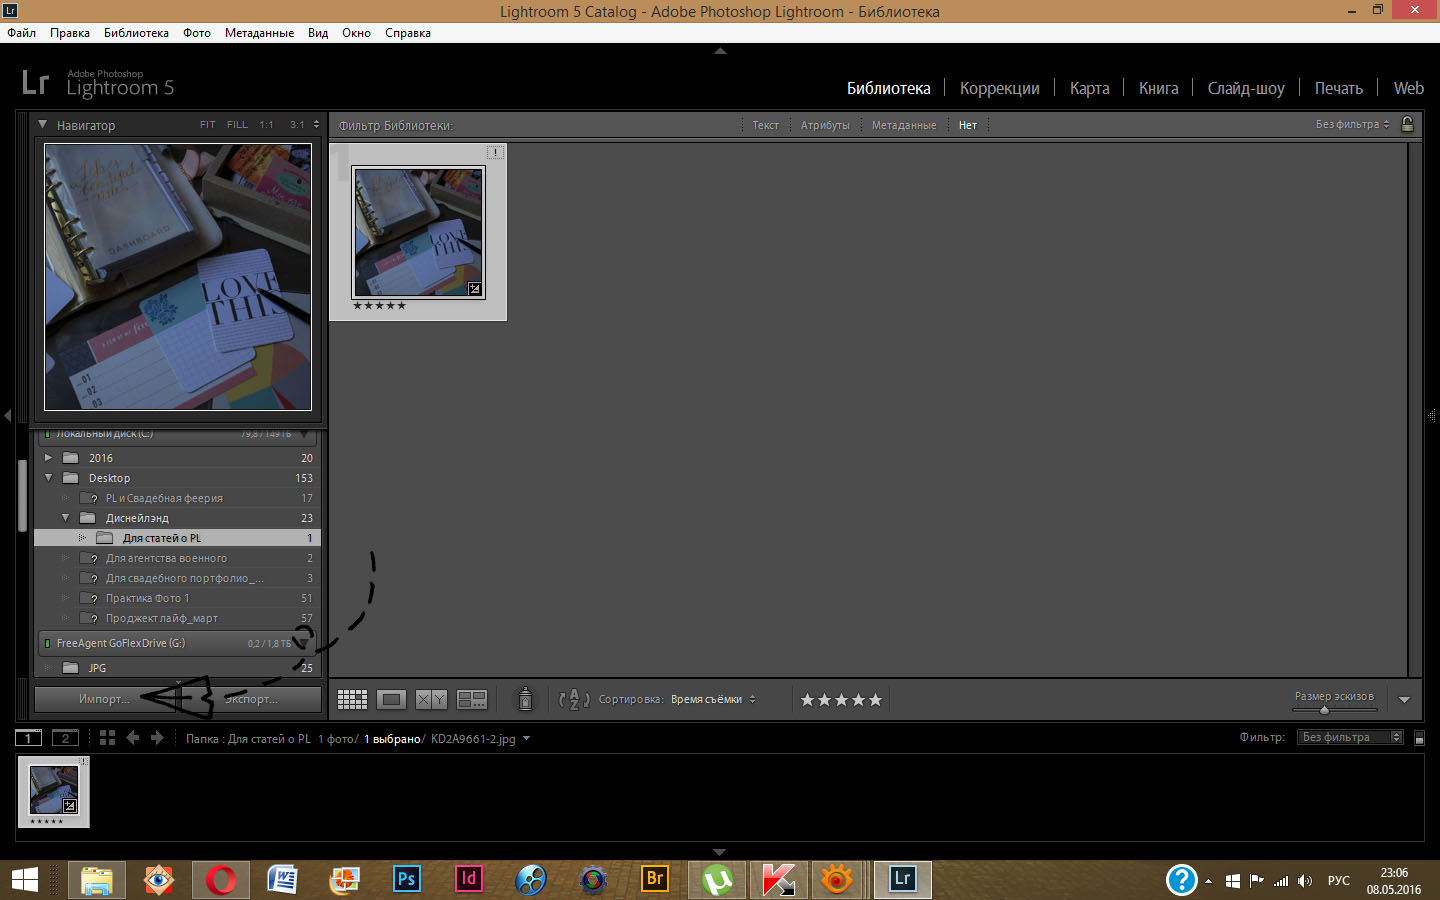Switch to Коррекции module
1440x900 pixels.
tap(999, 88)
